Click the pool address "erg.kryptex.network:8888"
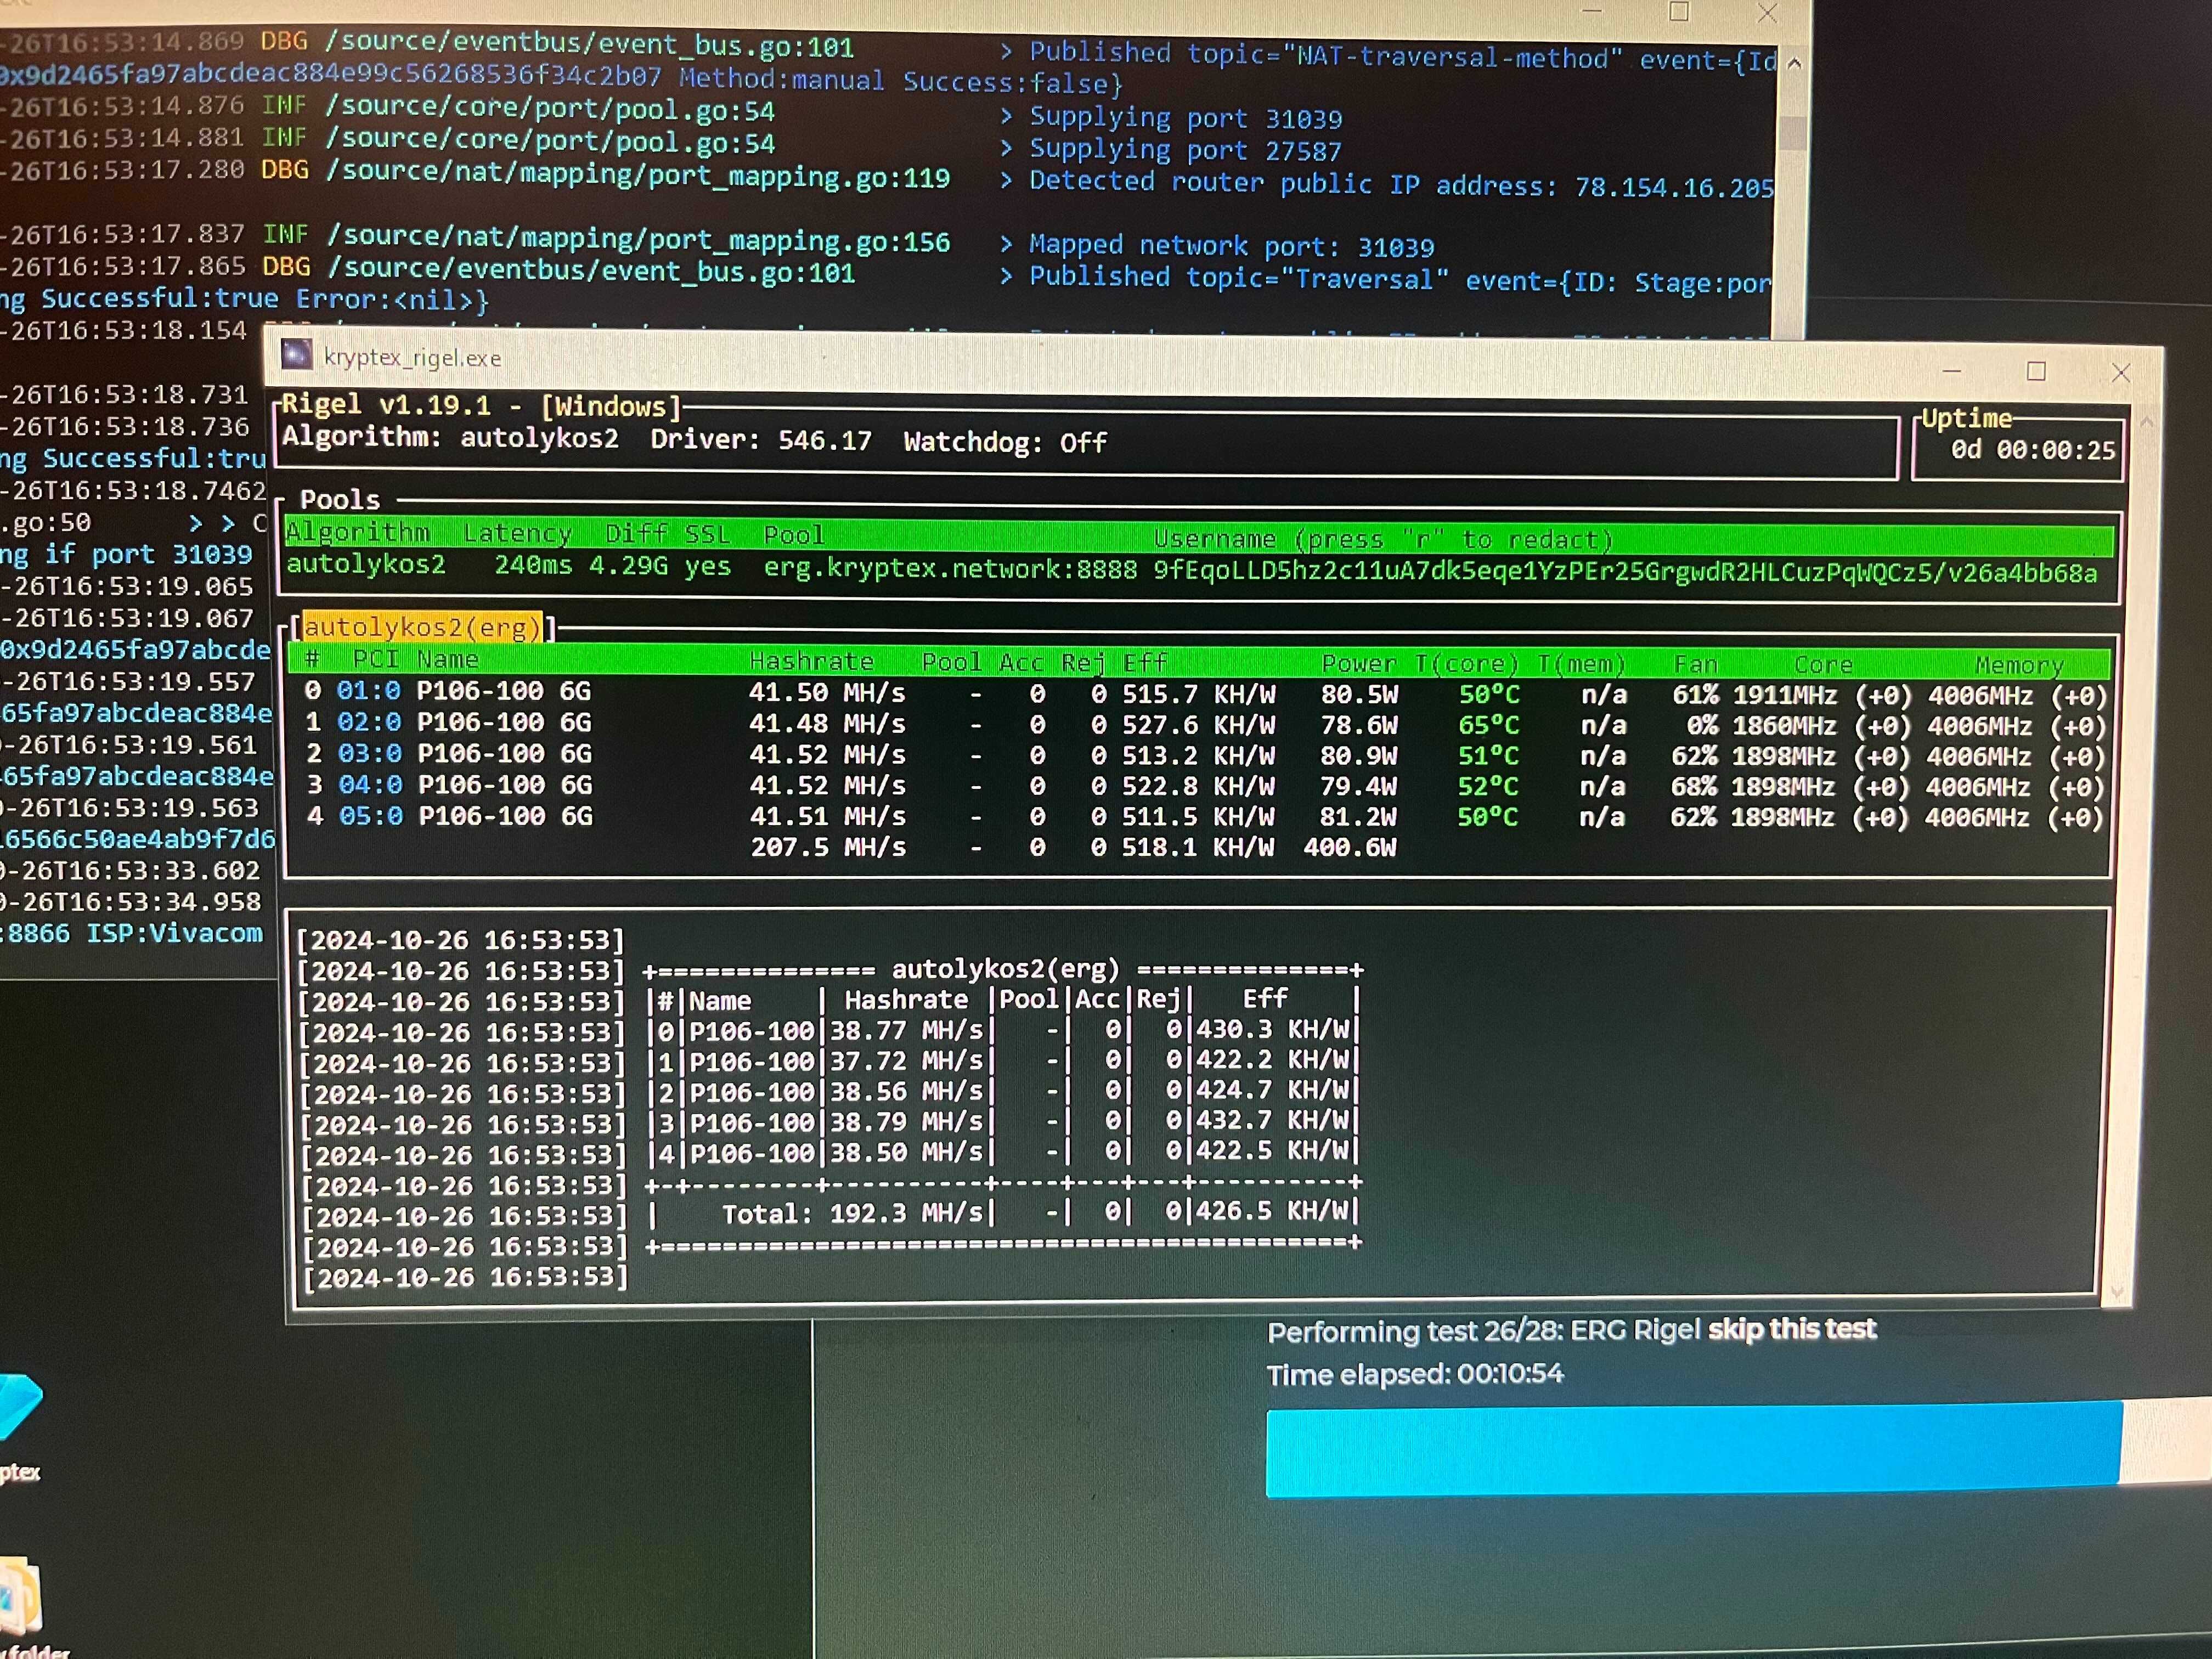Screen dimensions: 2212x1659 pyautogui.click(x=950, y=569)
